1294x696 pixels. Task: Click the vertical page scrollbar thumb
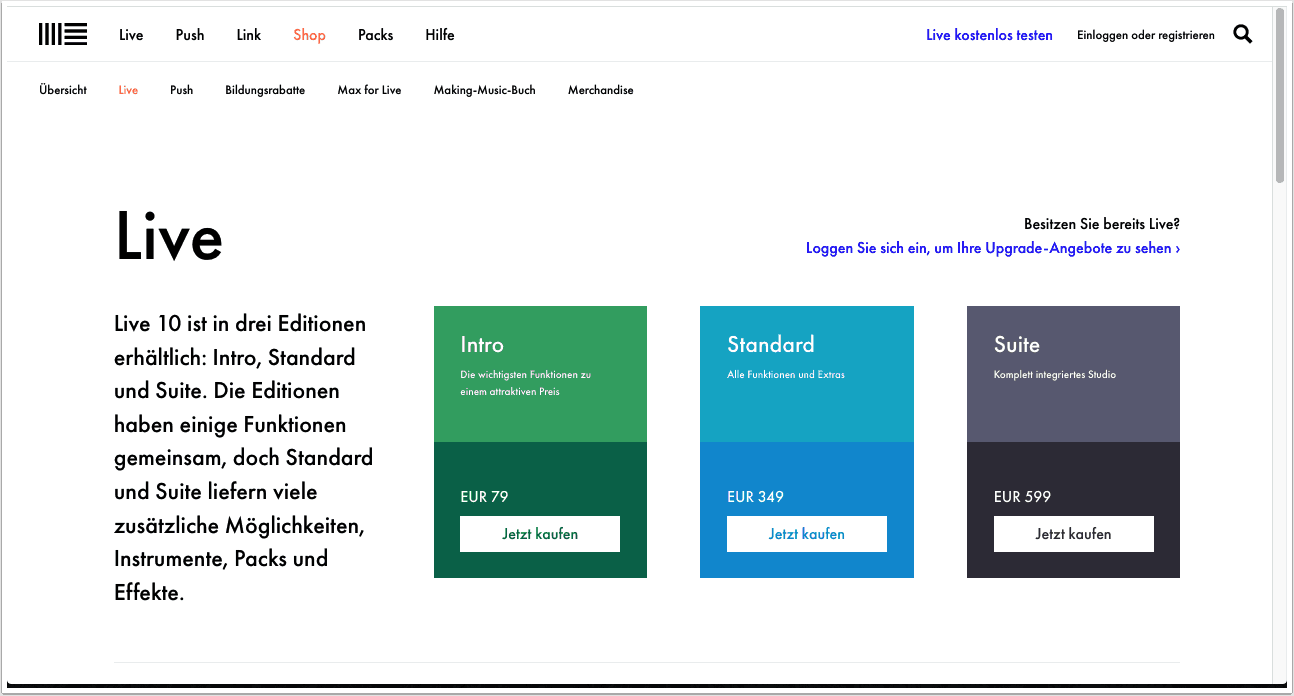click(1279, 95)
